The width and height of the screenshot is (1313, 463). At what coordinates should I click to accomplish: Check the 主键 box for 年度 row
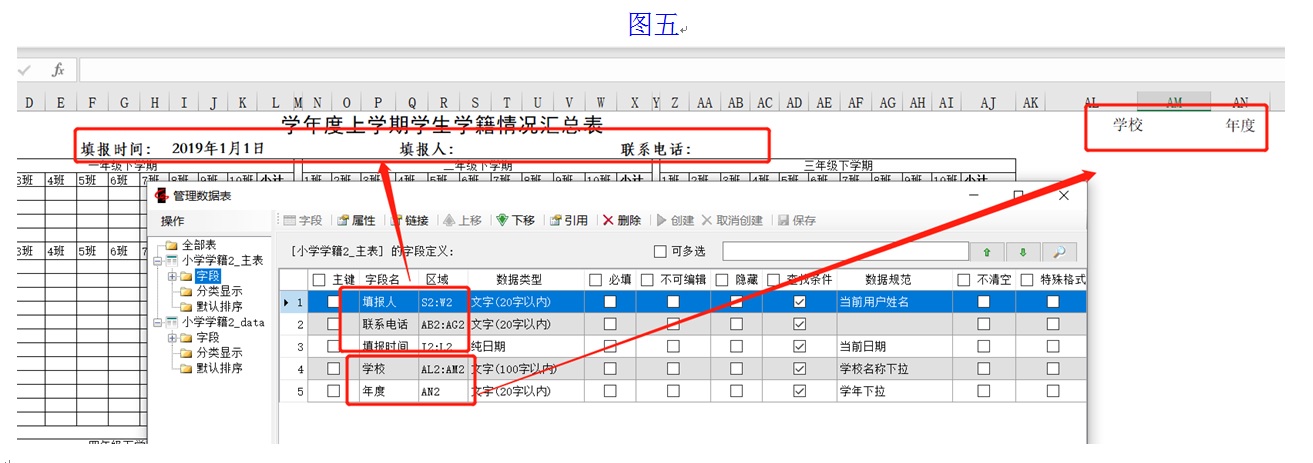[334, 391]
